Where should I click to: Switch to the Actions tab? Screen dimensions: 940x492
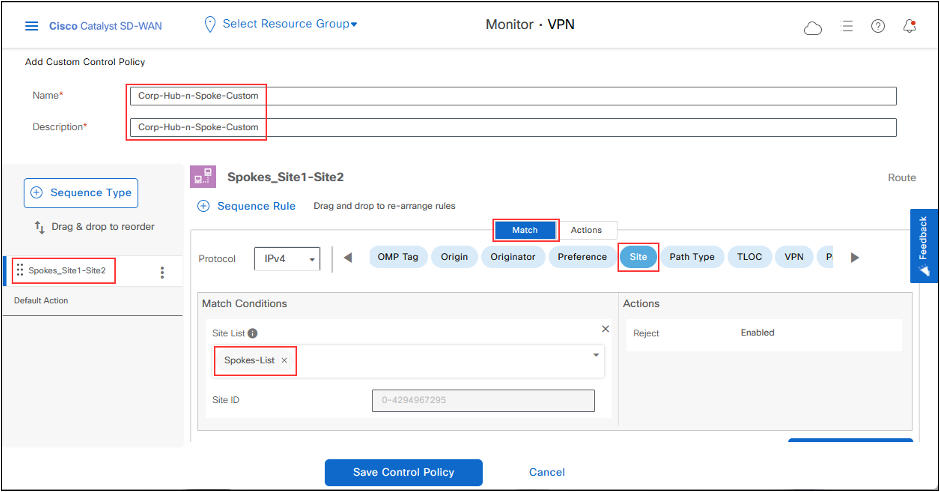click(586, 230)
